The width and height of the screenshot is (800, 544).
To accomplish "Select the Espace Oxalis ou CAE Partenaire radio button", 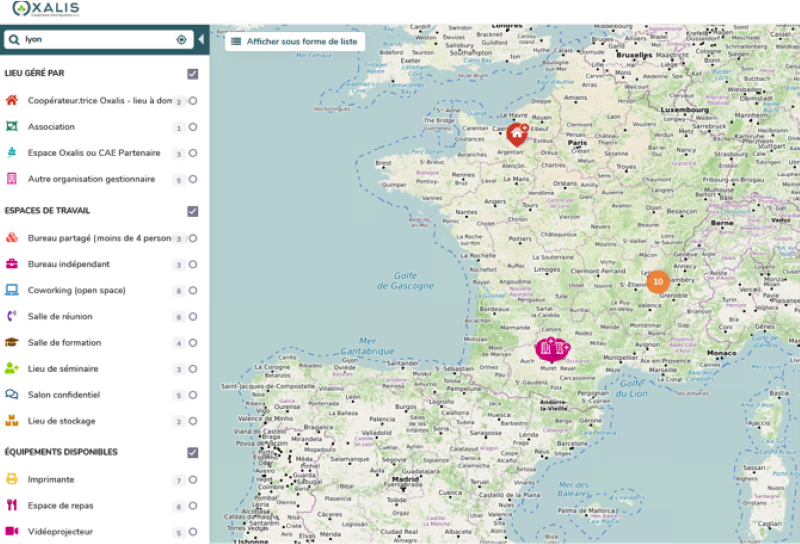I will 192,154.
